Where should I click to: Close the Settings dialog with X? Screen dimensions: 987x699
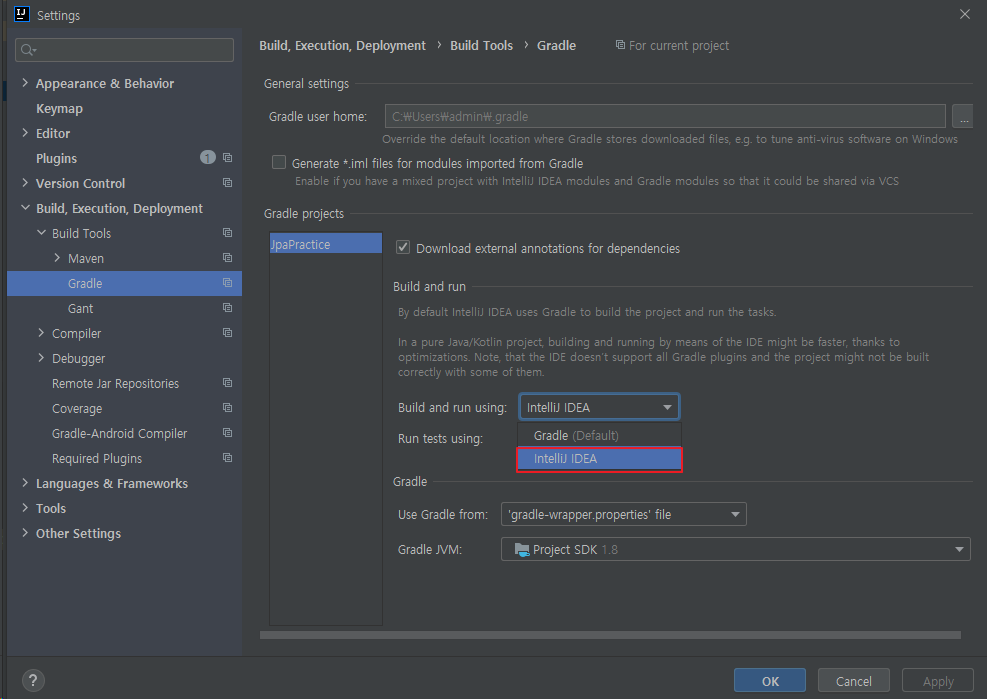click(x=964, y=14)
